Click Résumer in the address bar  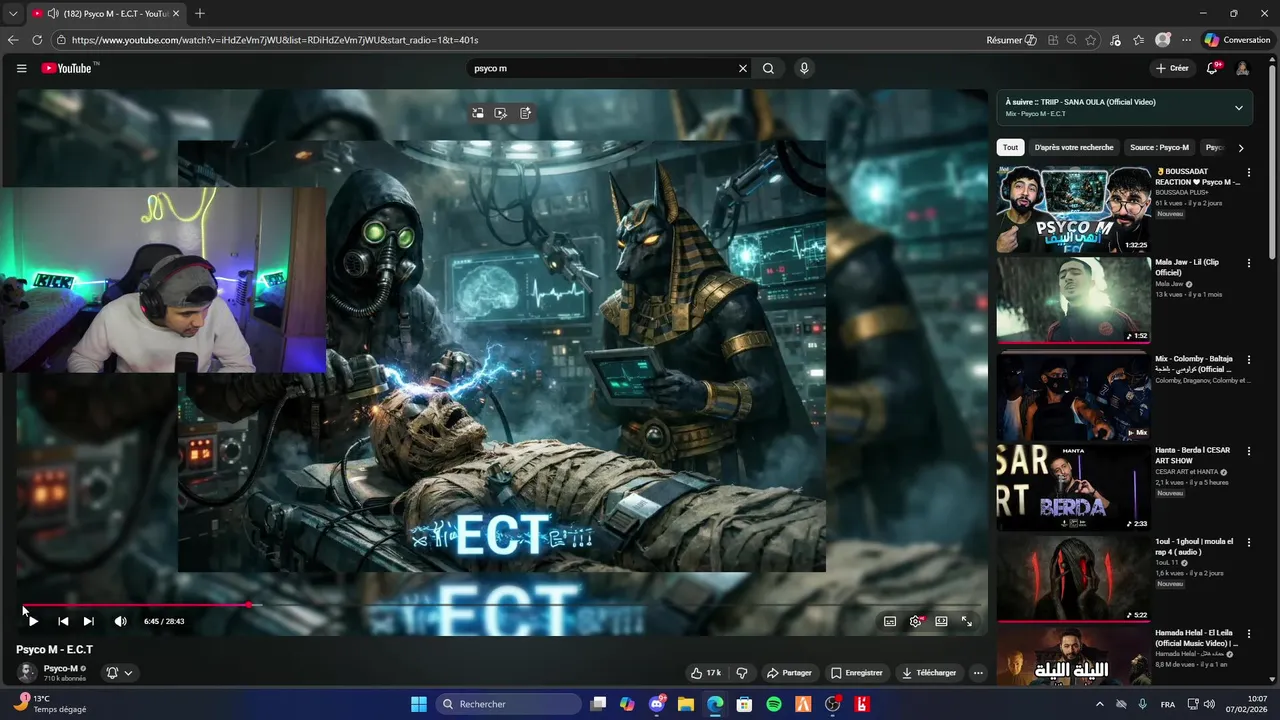[1011, 40]
